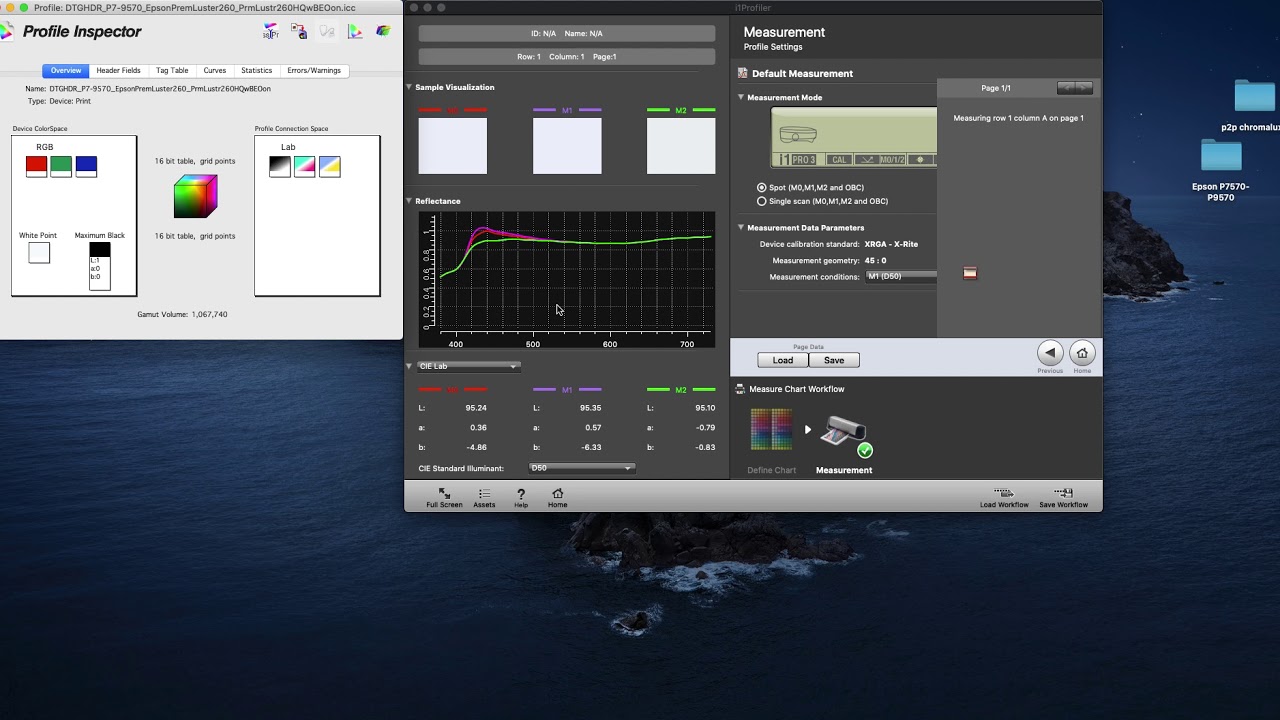Image resolution: width=1280 pixels, height=720 pixels.
Task: Click the Full Screen icon in i1Profiler
Action: 444,494
